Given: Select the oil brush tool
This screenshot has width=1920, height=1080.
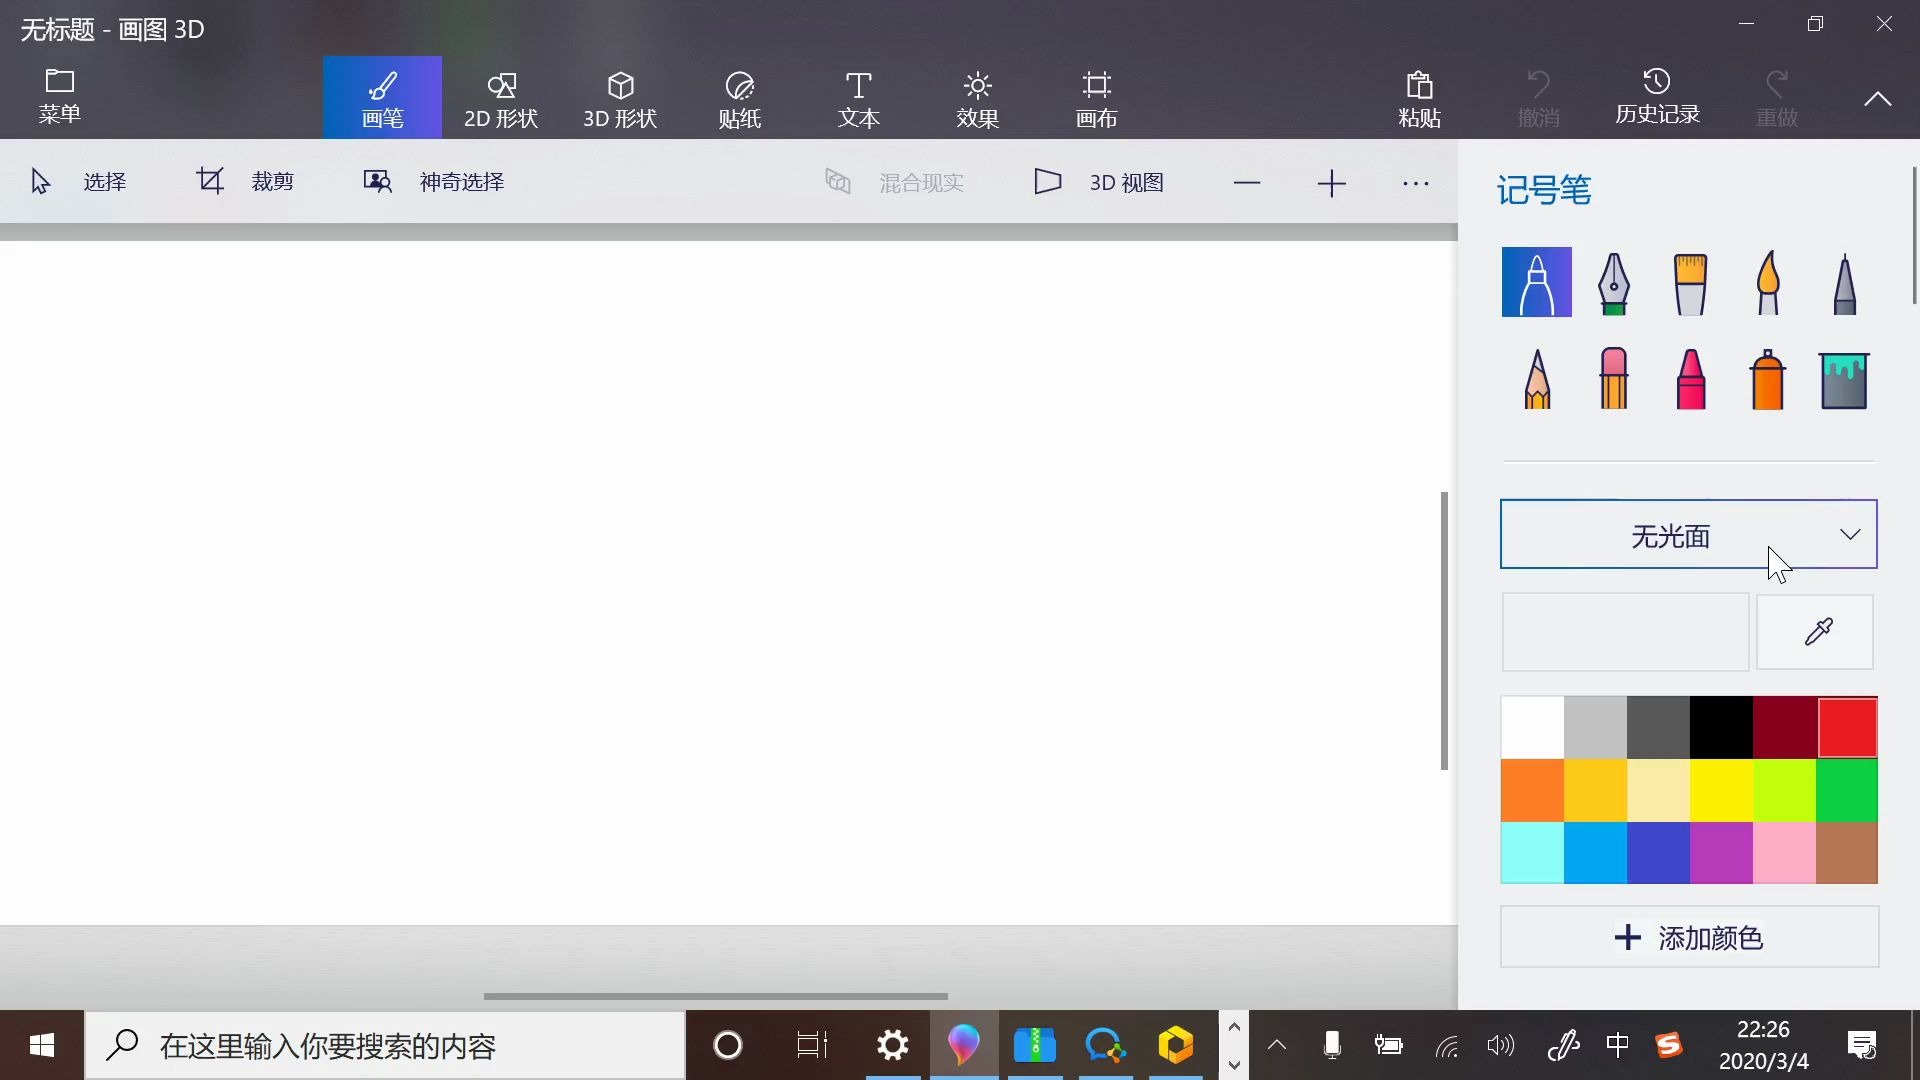Looking at the screenshot, I should [x=1690, y=283].
